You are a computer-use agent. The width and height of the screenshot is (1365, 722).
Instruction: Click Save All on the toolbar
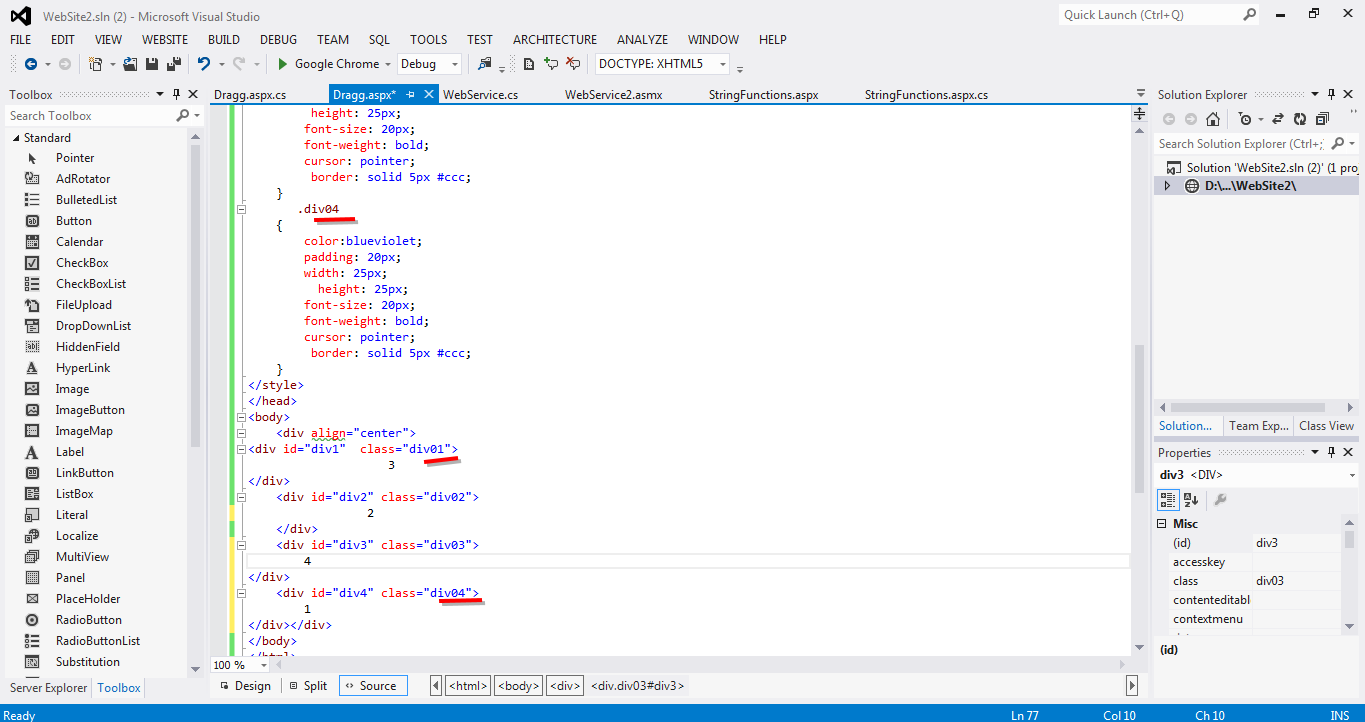(x=172, y=62)
